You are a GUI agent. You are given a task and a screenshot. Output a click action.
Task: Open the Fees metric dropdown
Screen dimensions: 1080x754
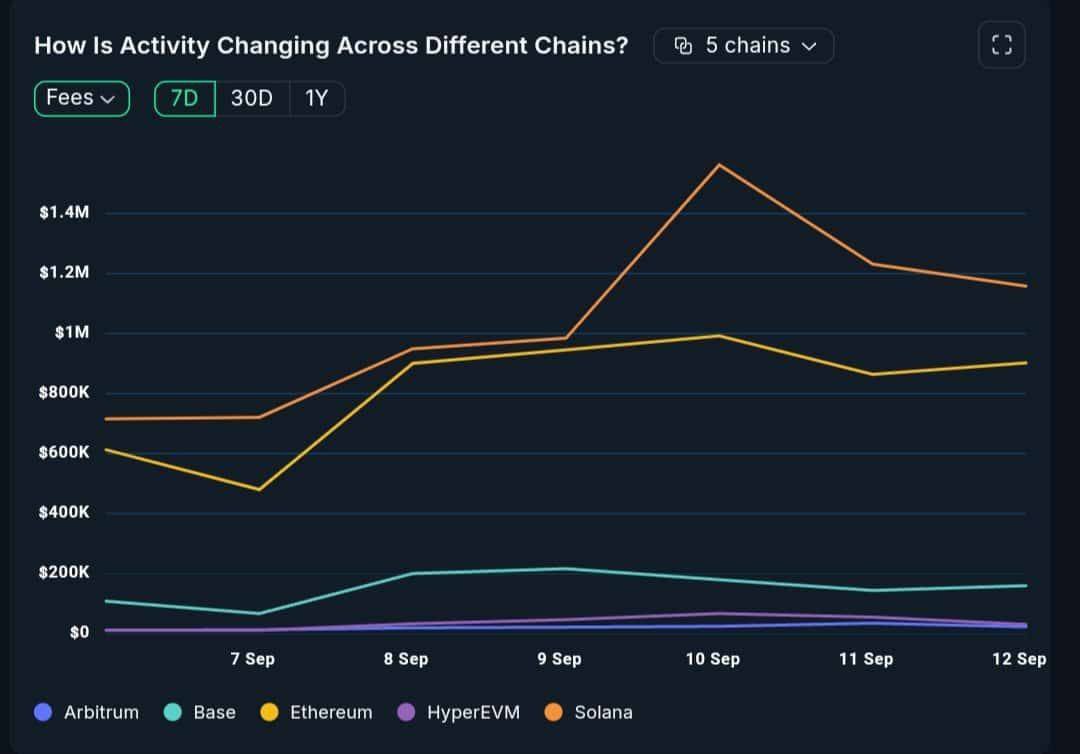81,98
